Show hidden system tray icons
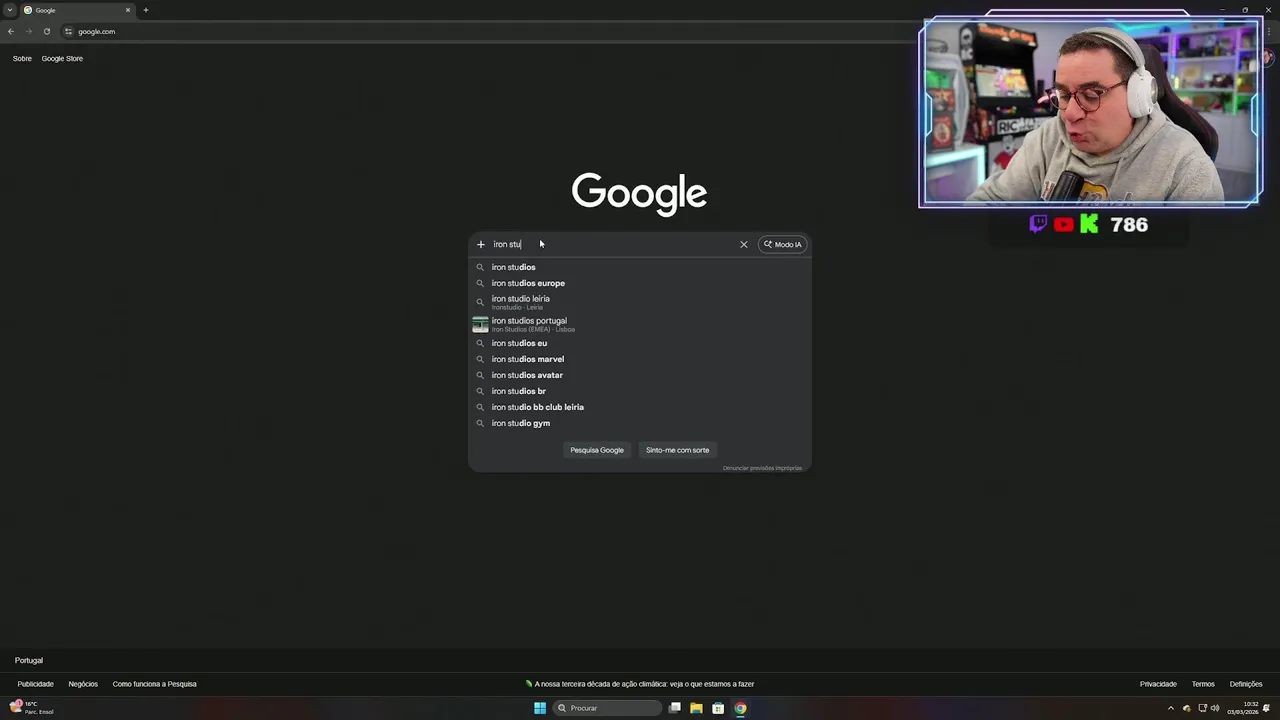 tap(1171, 708)
